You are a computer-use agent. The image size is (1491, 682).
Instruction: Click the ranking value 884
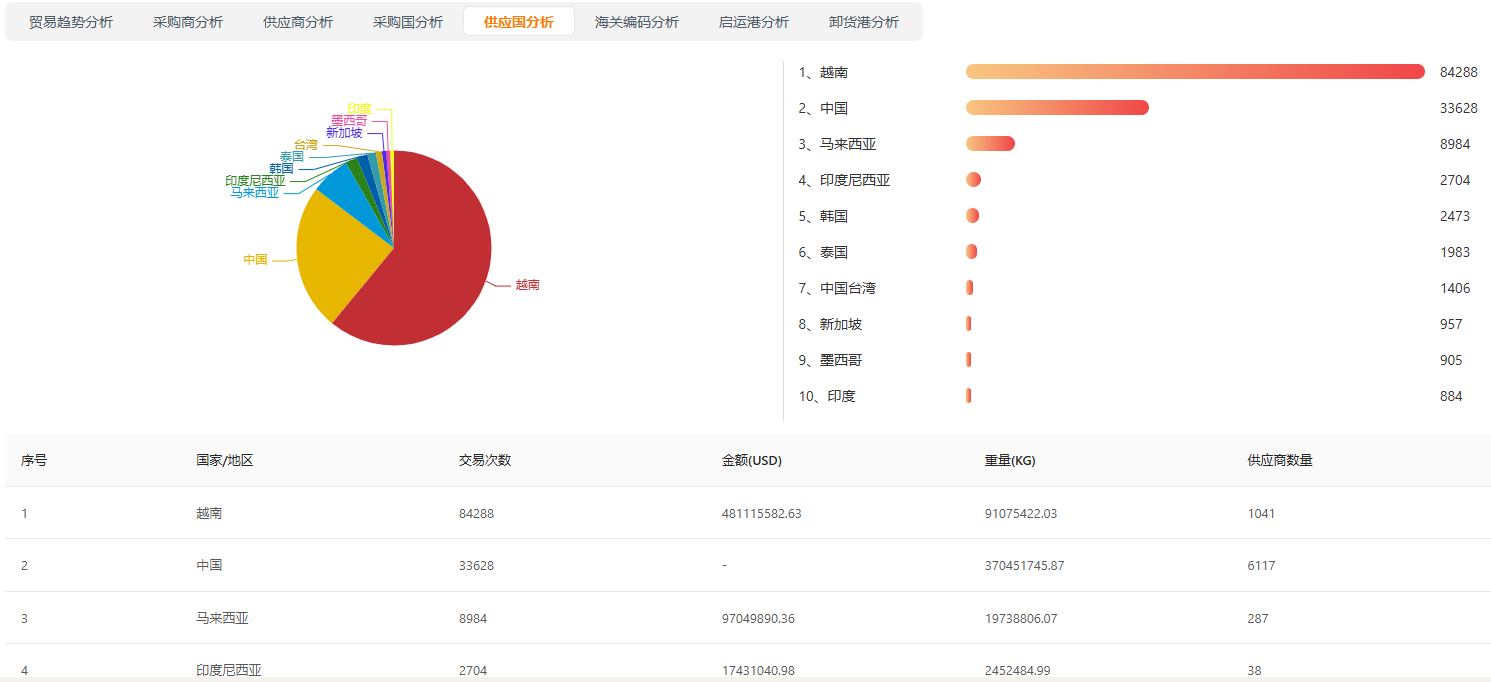pyautogui.click(x=1451, y=396)
